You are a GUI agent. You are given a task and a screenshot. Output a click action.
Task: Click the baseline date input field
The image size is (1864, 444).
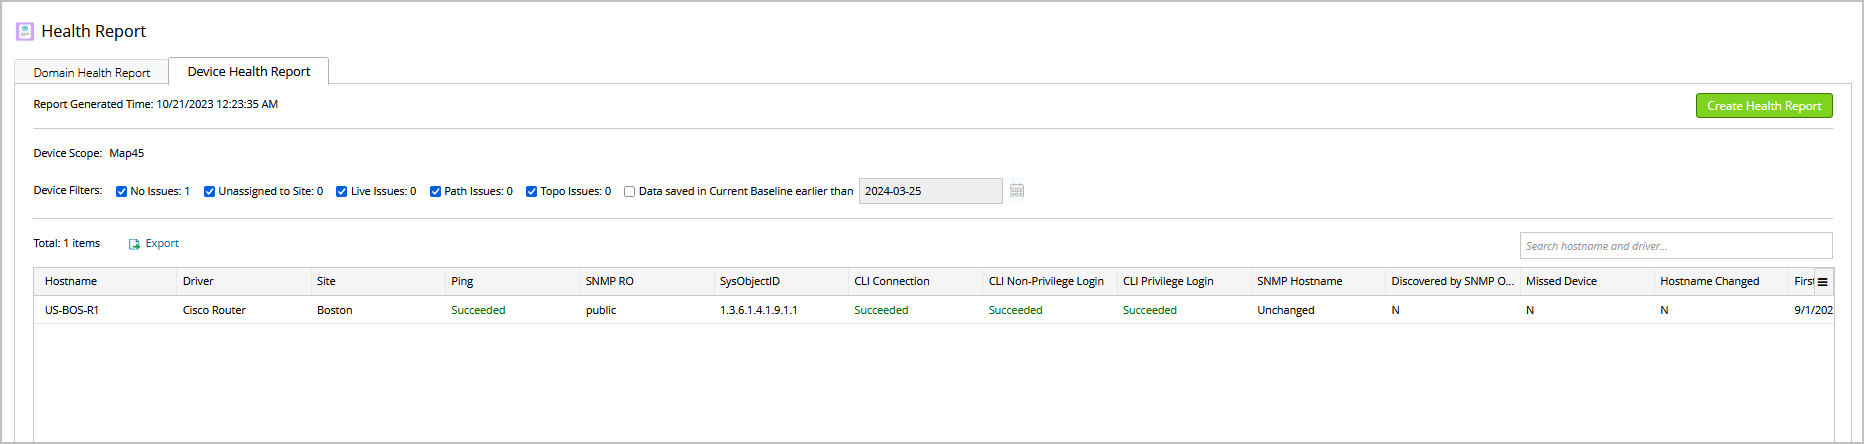[930, 191]
